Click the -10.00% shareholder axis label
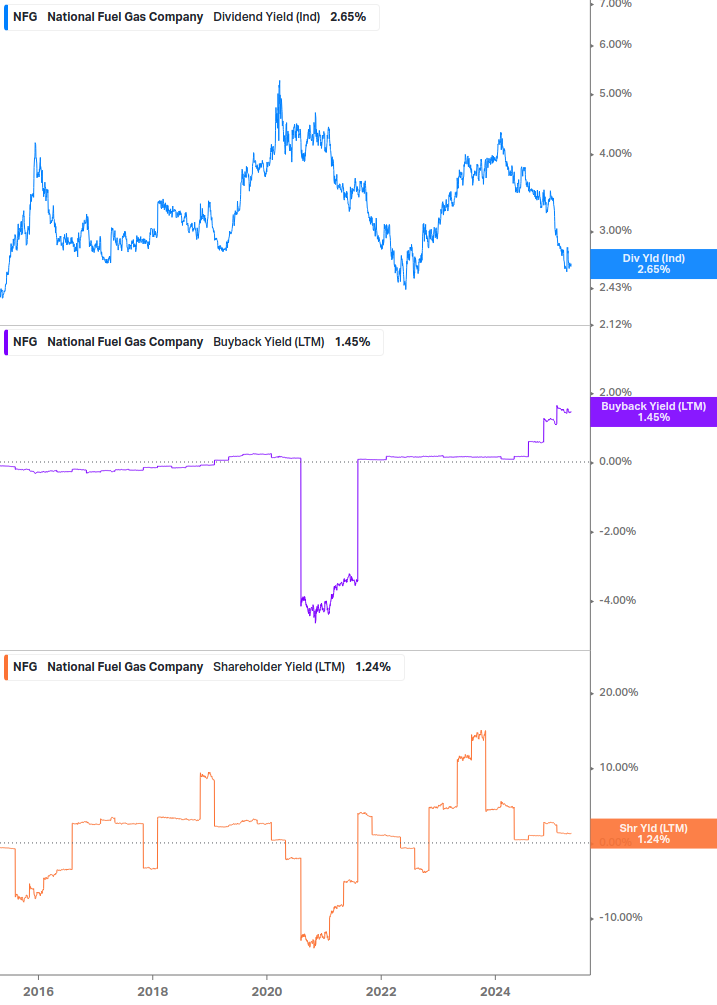 620,918
